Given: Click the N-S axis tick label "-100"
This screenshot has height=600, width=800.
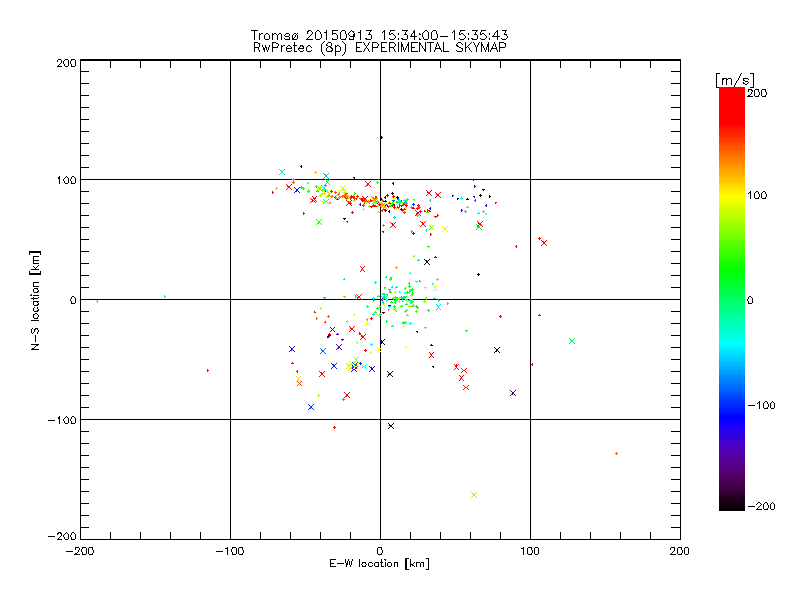Looking at the screenshot, I should click(62, 420).
